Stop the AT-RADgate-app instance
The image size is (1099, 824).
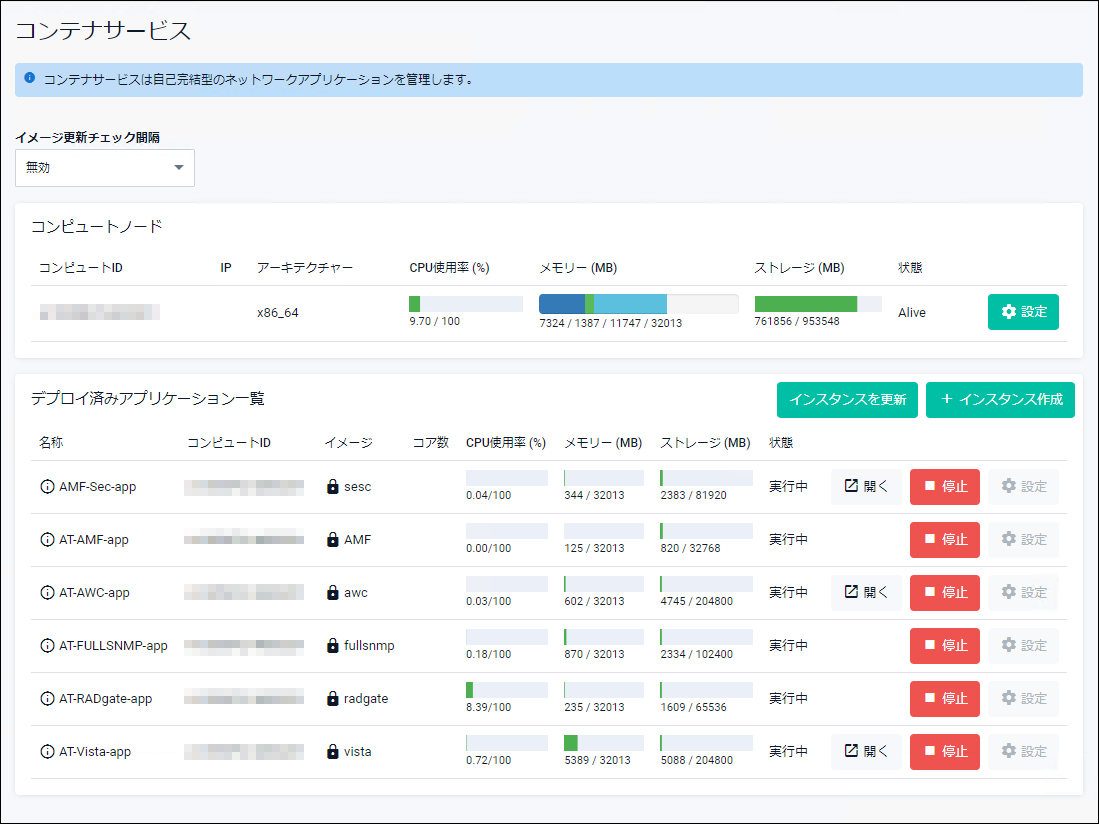944,699
